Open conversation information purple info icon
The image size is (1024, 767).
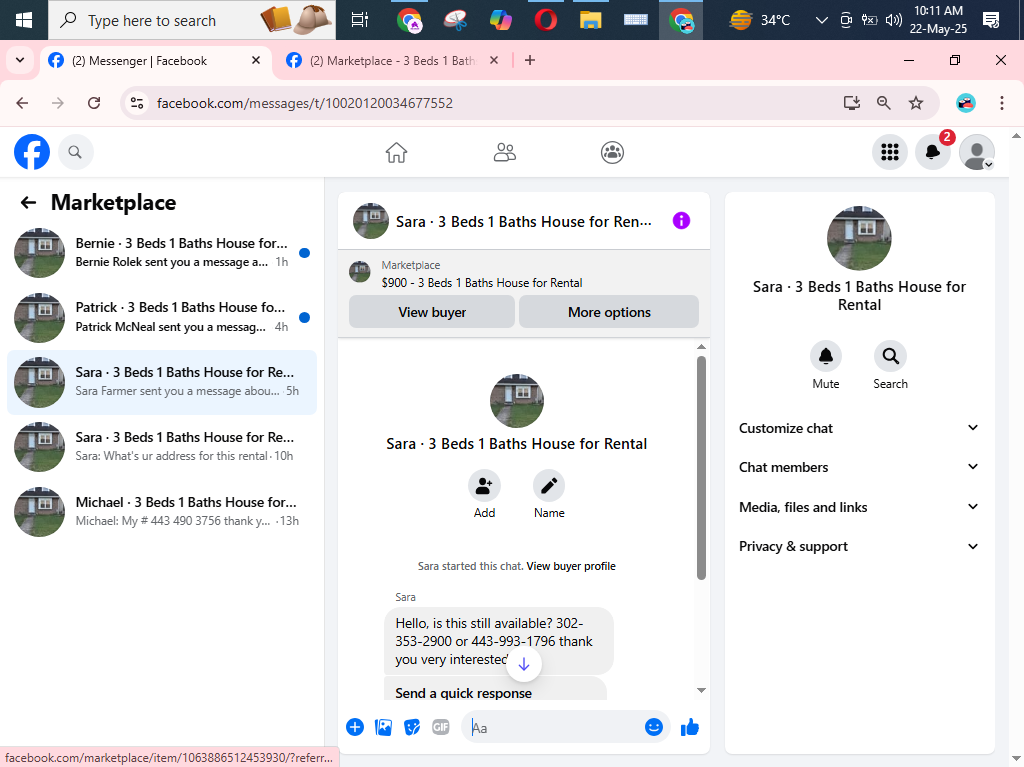(681, 221)
